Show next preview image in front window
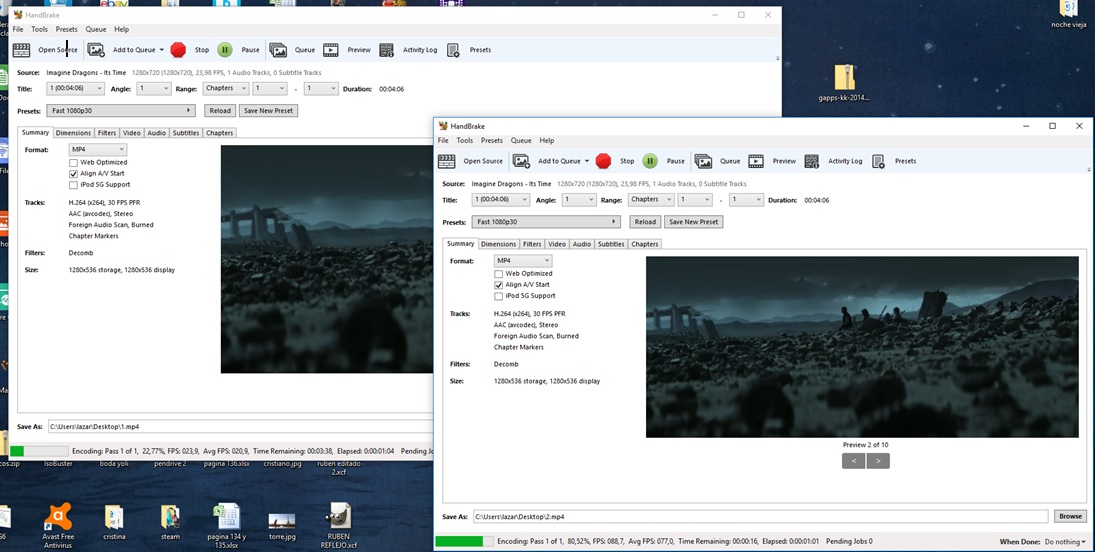 (x=878, y=460)
